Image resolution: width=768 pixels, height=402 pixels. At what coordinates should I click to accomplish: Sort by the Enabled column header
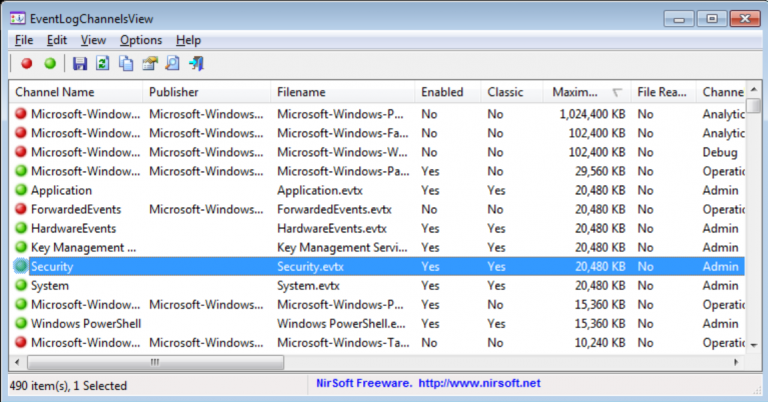point(442,92)
